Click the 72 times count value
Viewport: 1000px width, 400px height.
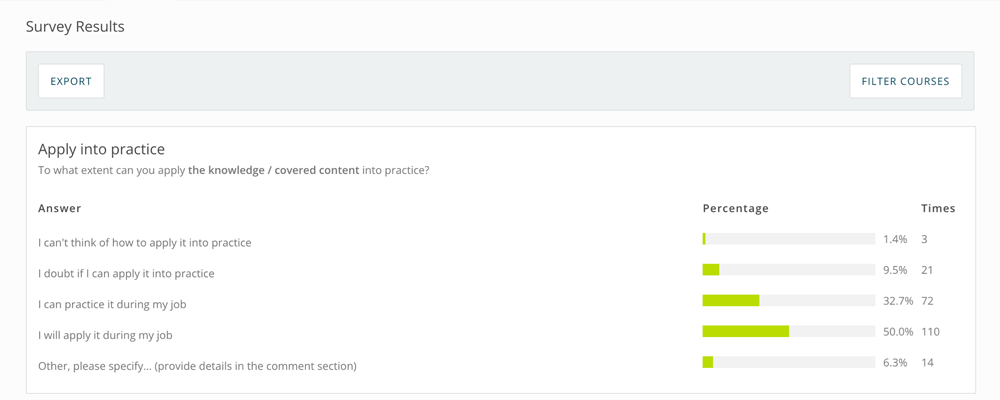(x=928, y=301)
